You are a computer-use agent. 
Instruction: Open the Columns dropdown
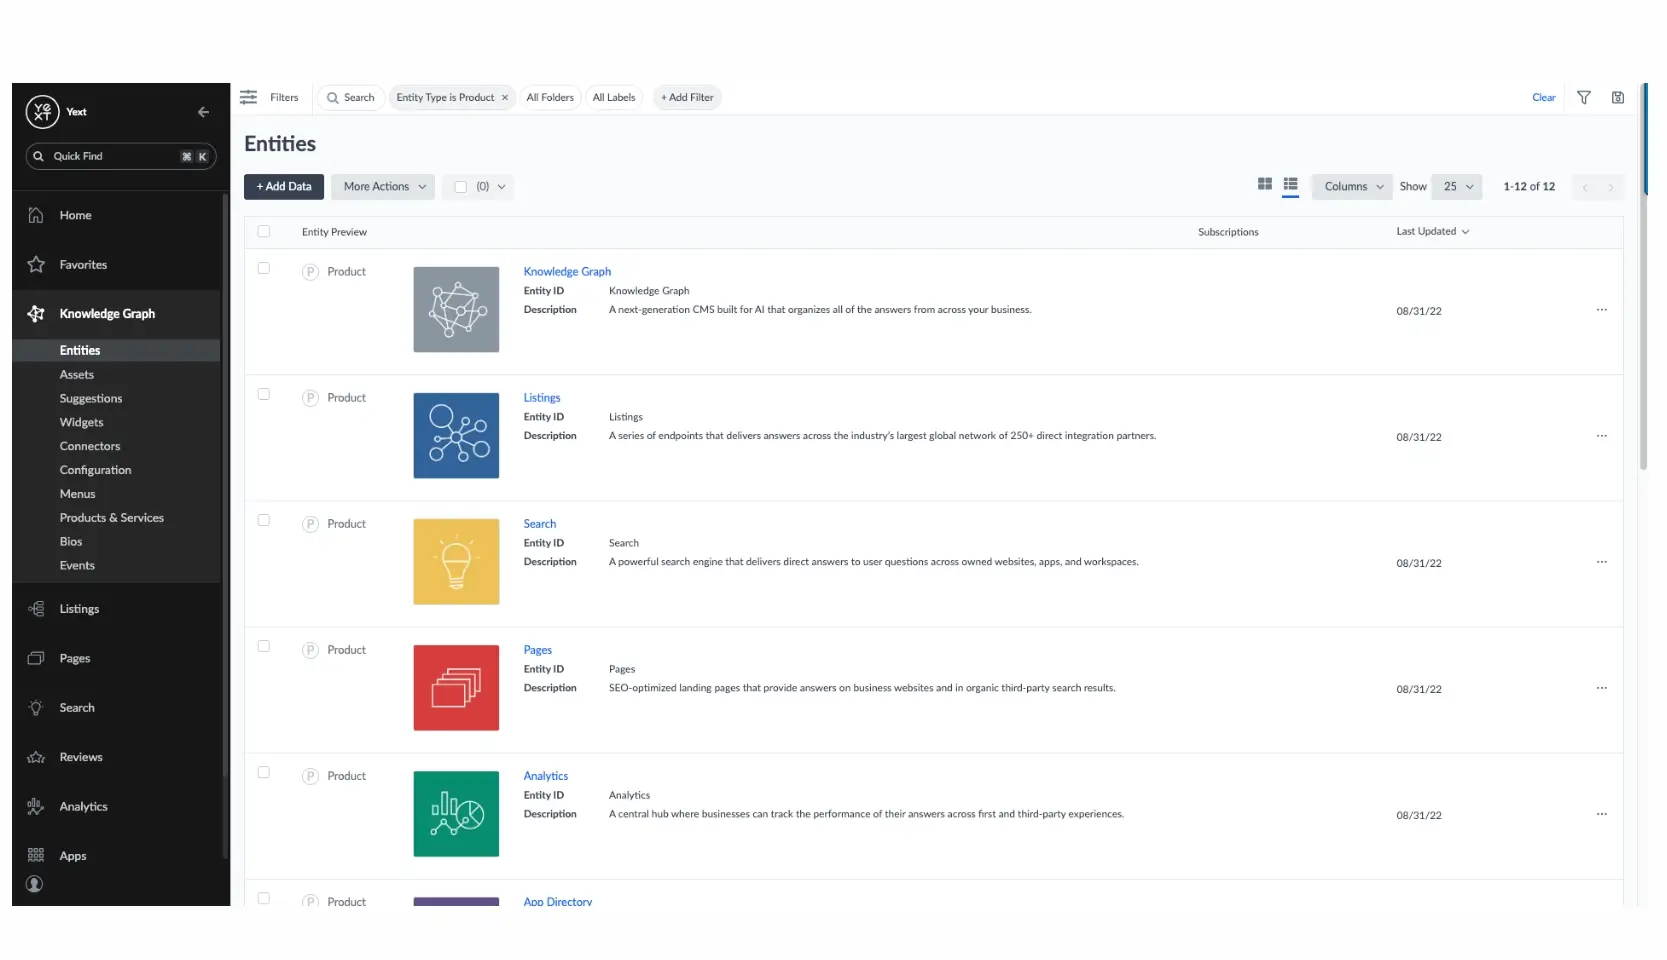[1352, 187]
